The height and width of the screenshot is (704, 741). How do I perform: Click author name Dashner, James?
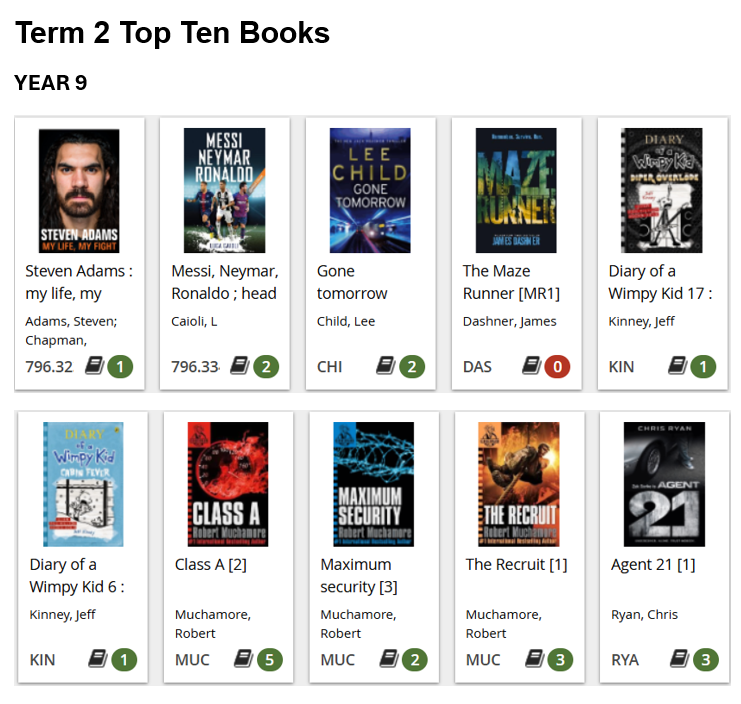pyautogui.click(x=509, y=321)
